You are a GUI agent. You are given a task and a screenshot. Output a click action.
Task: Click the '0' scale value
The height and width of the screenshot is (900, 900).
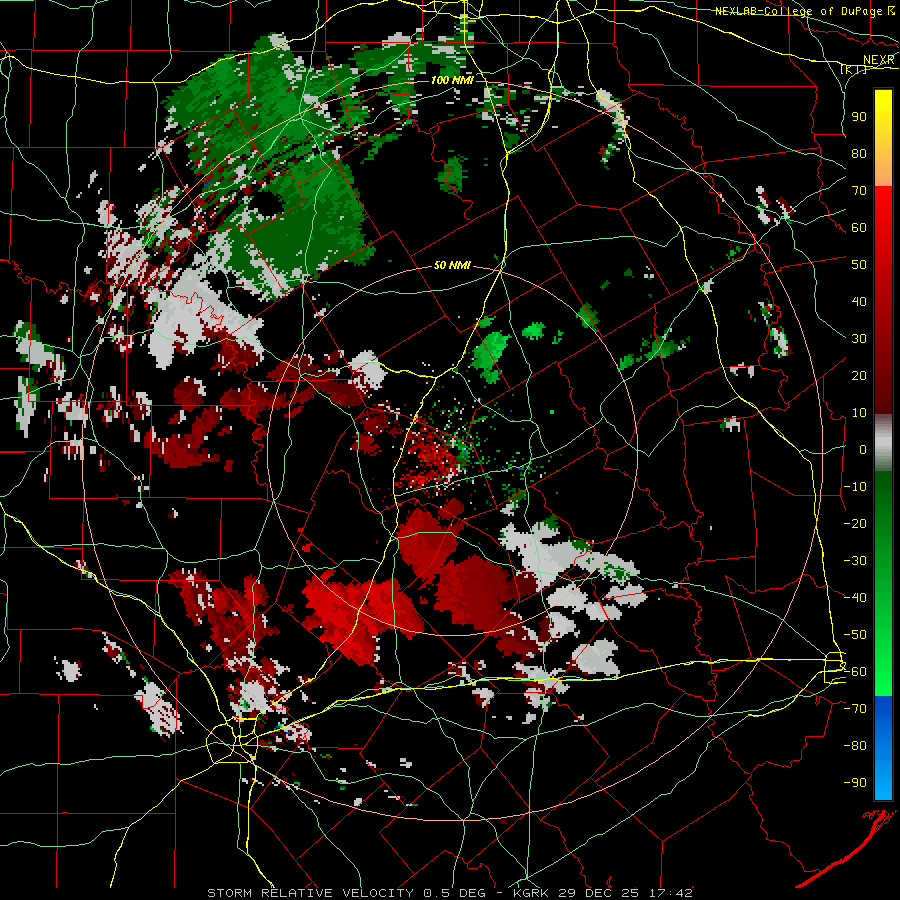863,449
